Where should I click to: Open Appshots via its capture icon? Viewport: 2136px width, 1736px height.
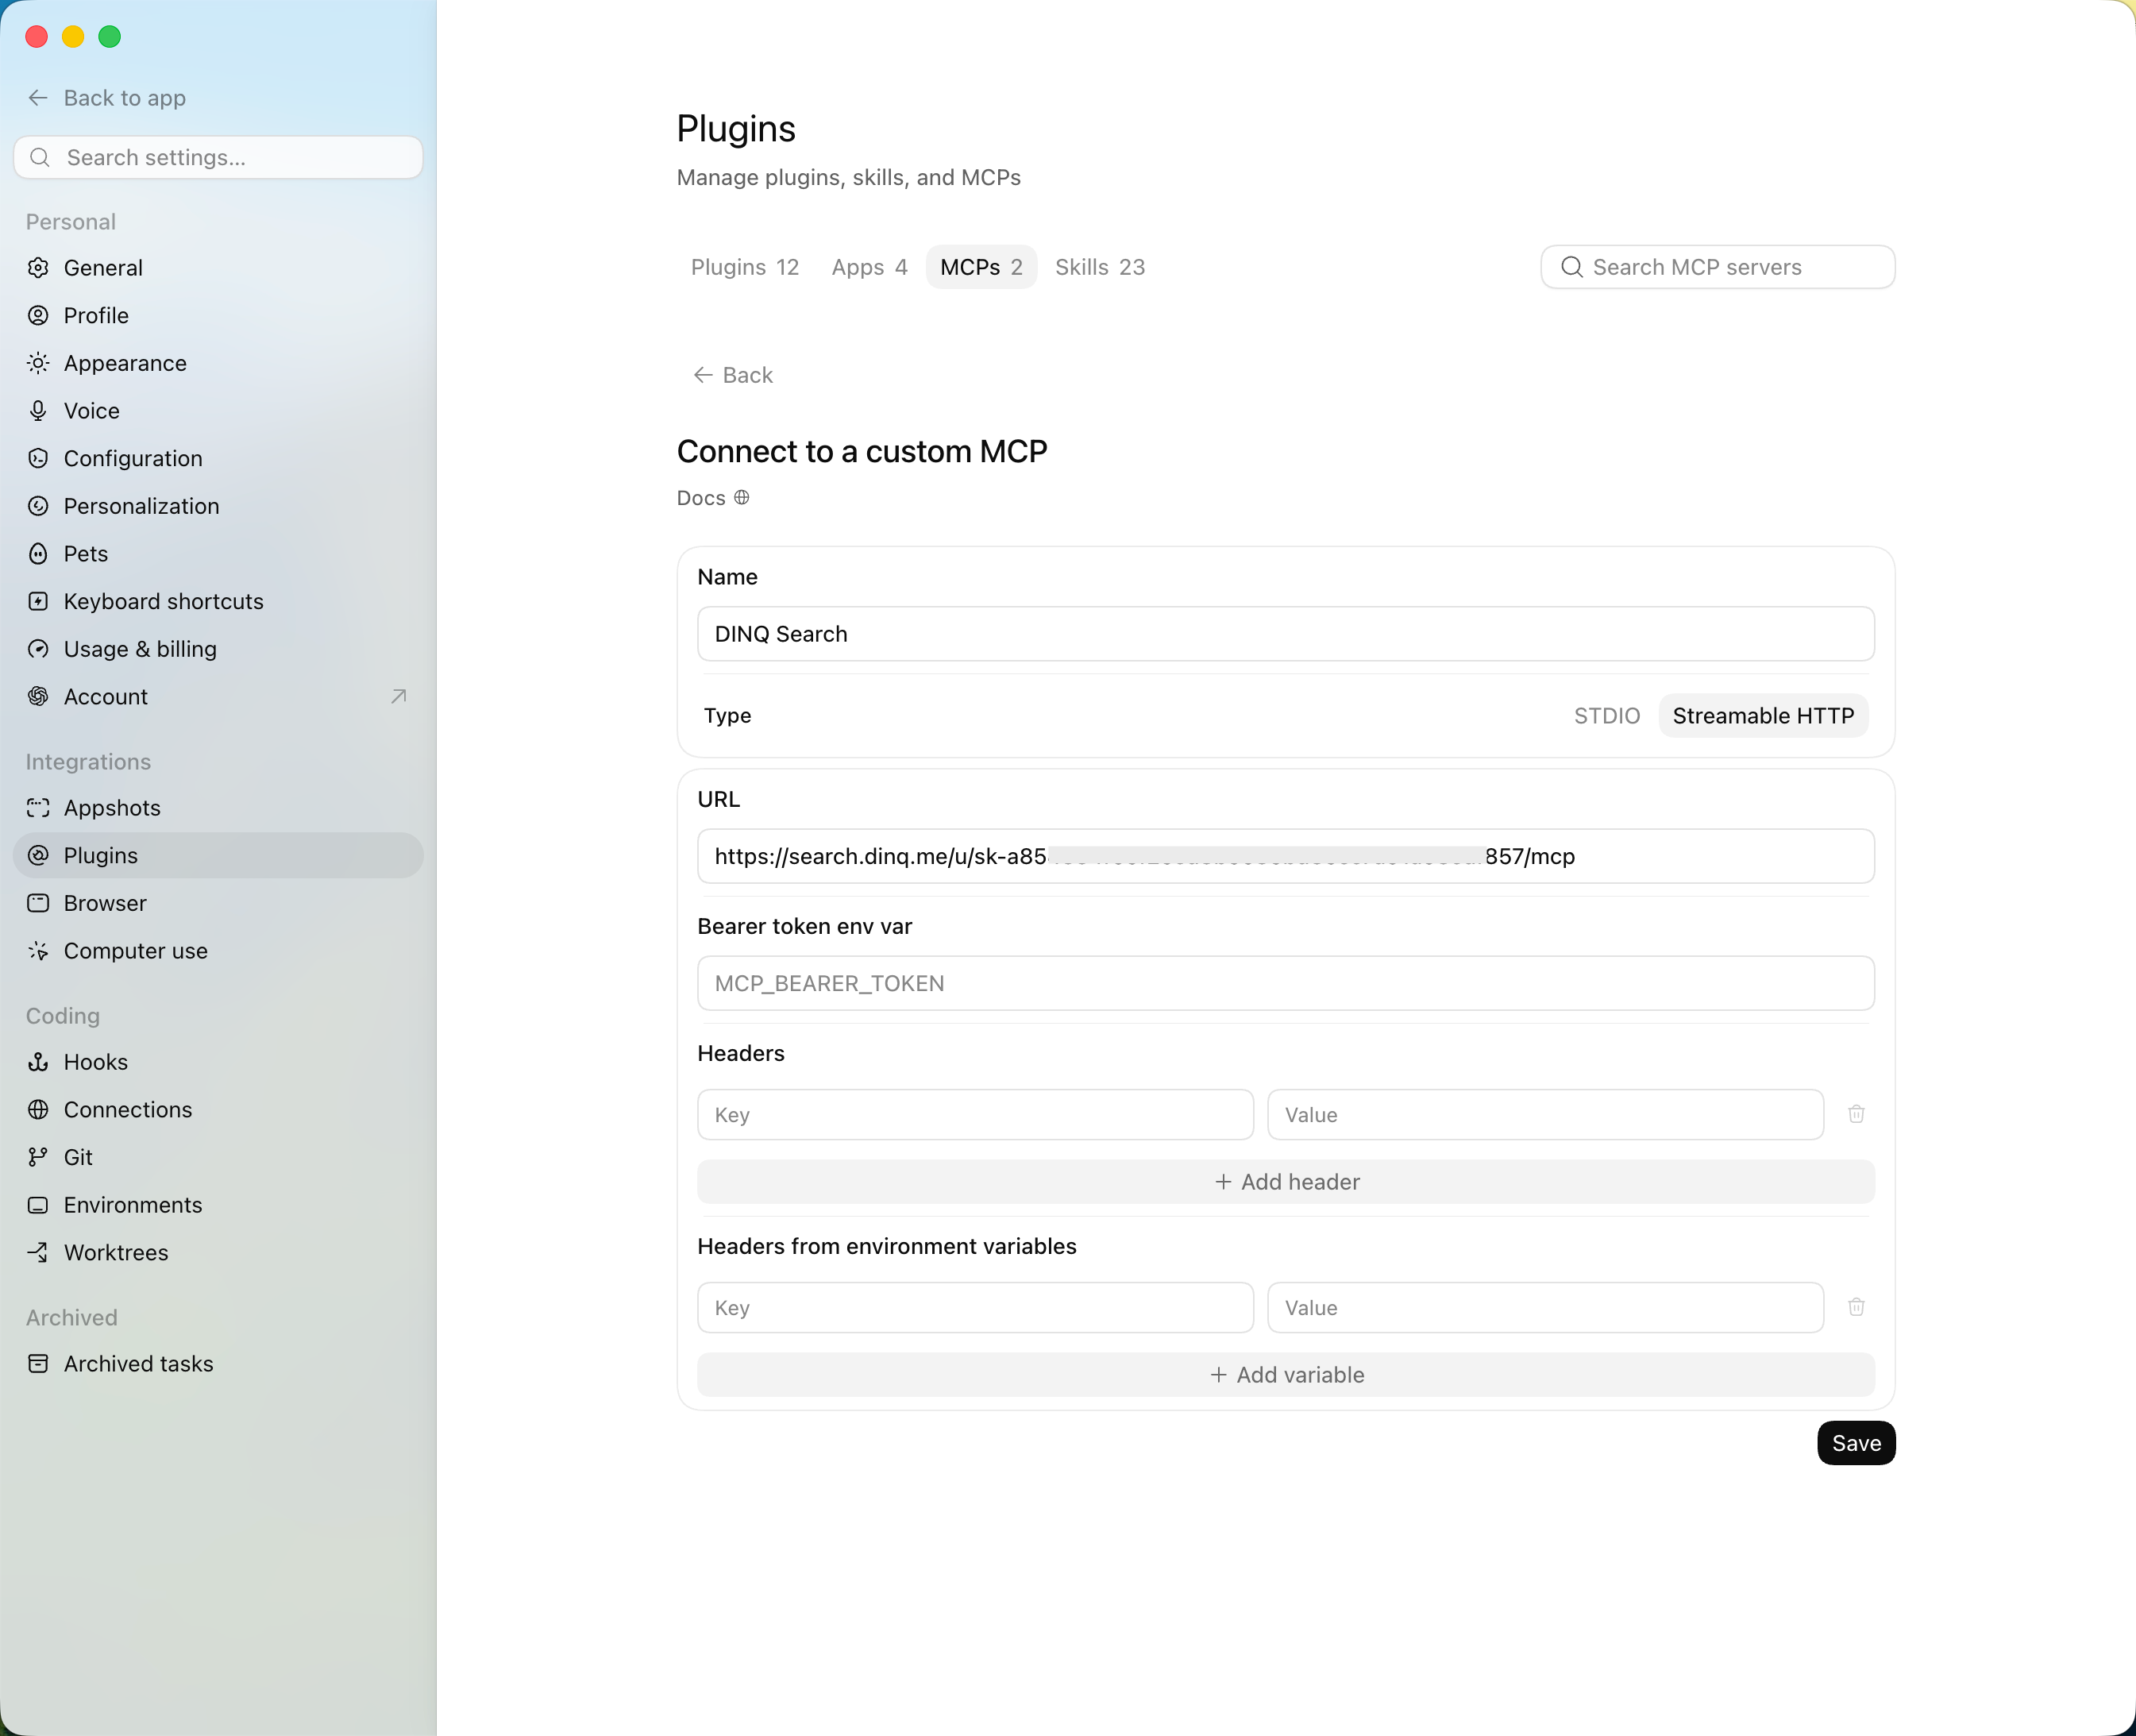[x=38, y=808]
